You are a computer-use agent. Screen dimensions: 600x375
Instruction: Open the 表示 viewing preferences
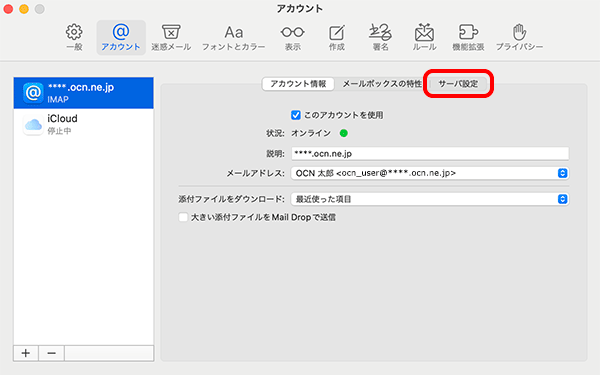coord(293,38)
